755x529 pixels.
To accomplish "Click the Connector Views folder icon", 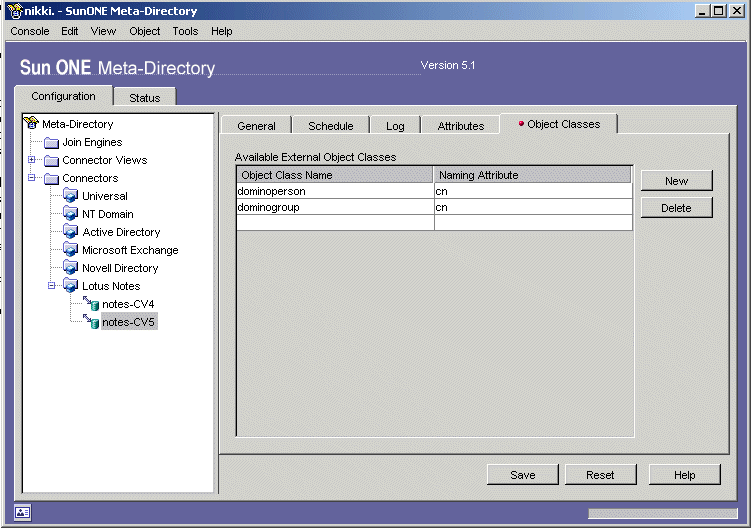I will pyautogui.click(x=52, y=161).
